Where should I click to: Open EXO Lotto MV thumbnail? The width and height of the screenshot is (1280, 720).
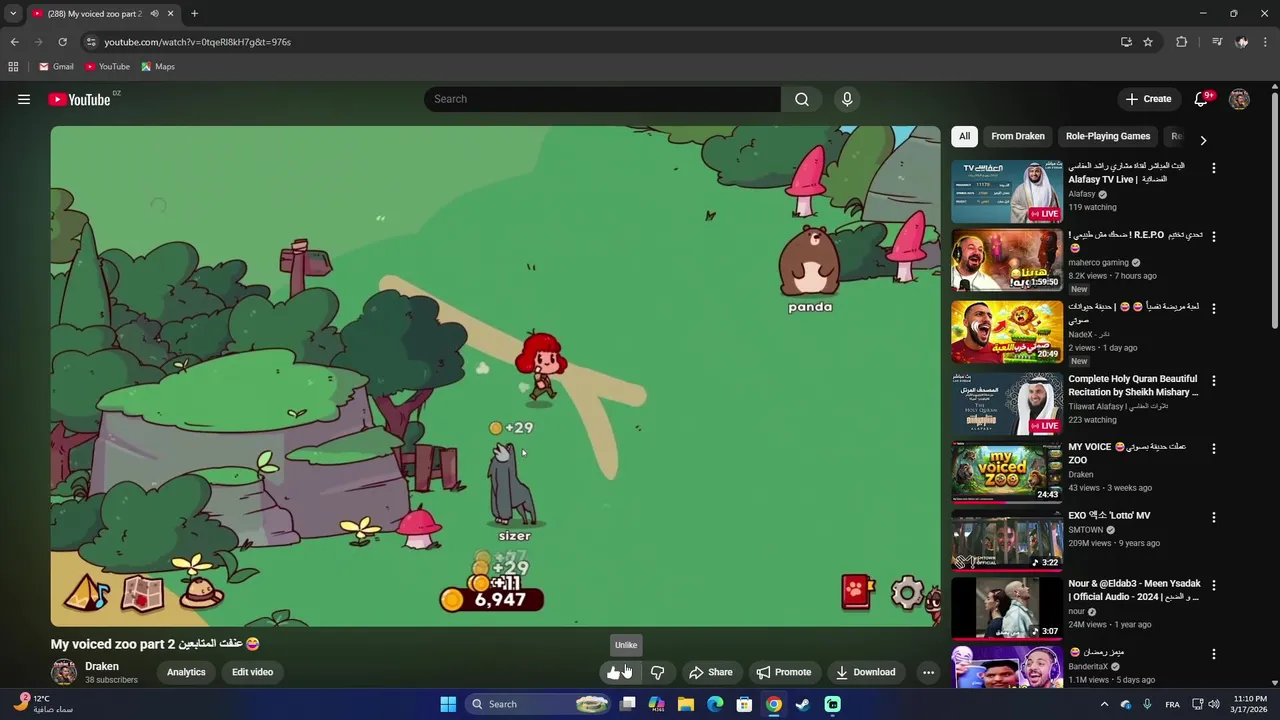[1007, 540]
